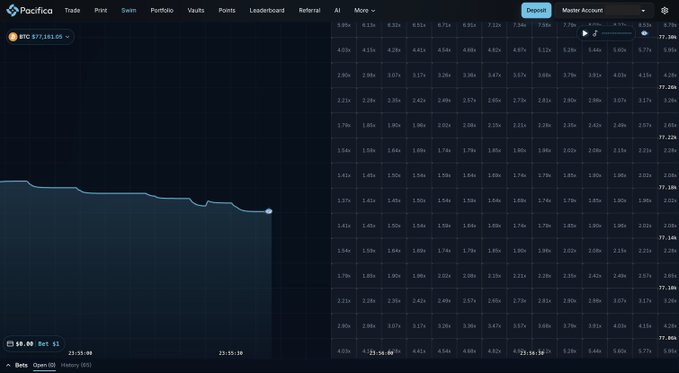
Task: Open the Master Account dropdown
Action: (605, 10)
